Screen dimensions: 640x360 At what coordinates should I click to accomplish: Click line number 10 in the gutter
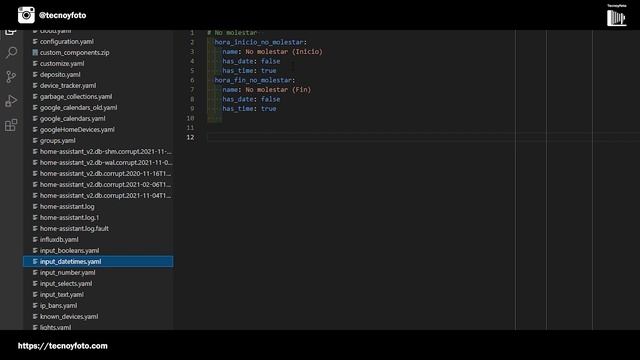click(190, 118)
